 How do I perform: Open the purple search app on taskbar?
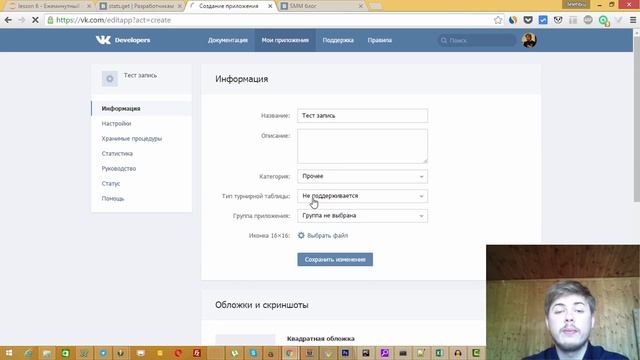tap(384, 353)
